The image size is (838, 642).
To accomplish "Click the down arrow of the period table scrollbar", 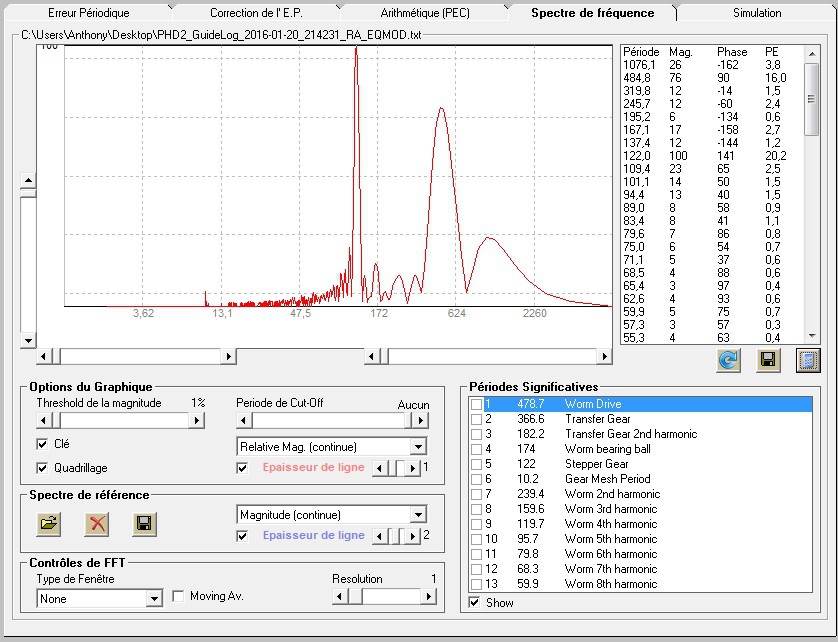I will [x=812, y=336].
